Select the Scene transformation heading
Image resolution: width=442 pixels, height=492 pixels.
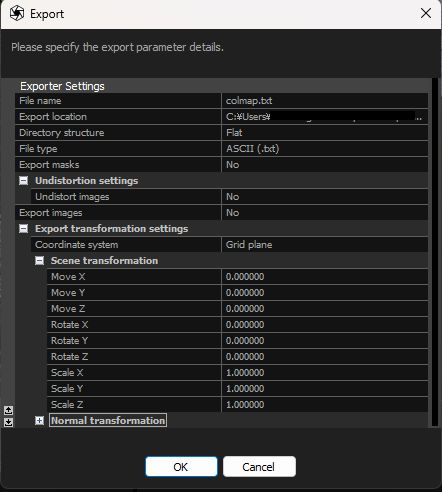(x=104, y=261)
